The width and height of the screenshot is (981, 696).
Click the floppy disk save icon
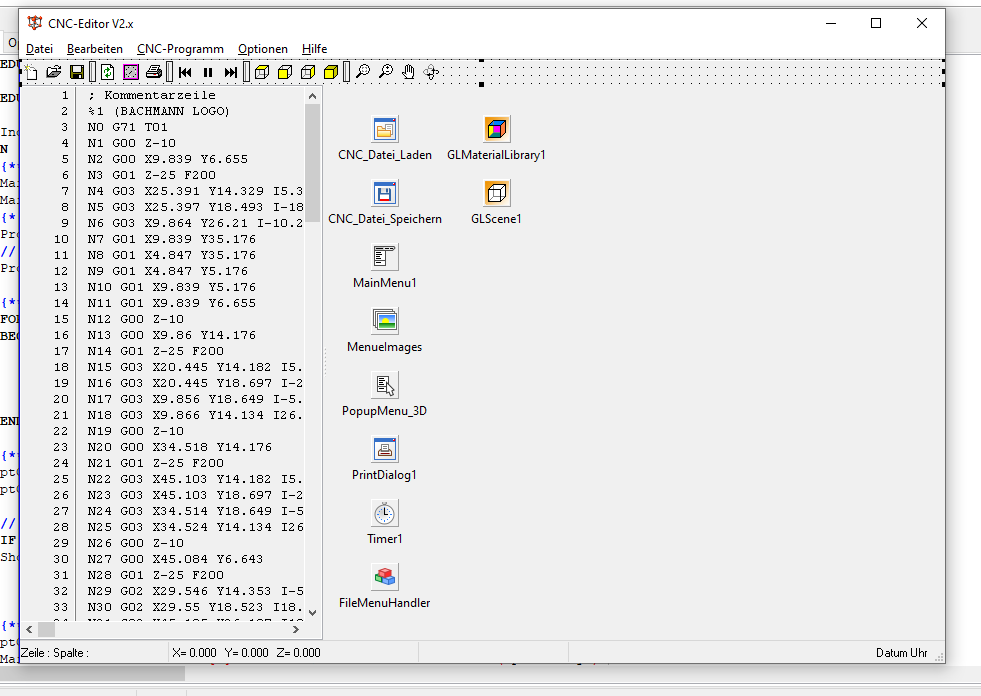tap(77, 72)
